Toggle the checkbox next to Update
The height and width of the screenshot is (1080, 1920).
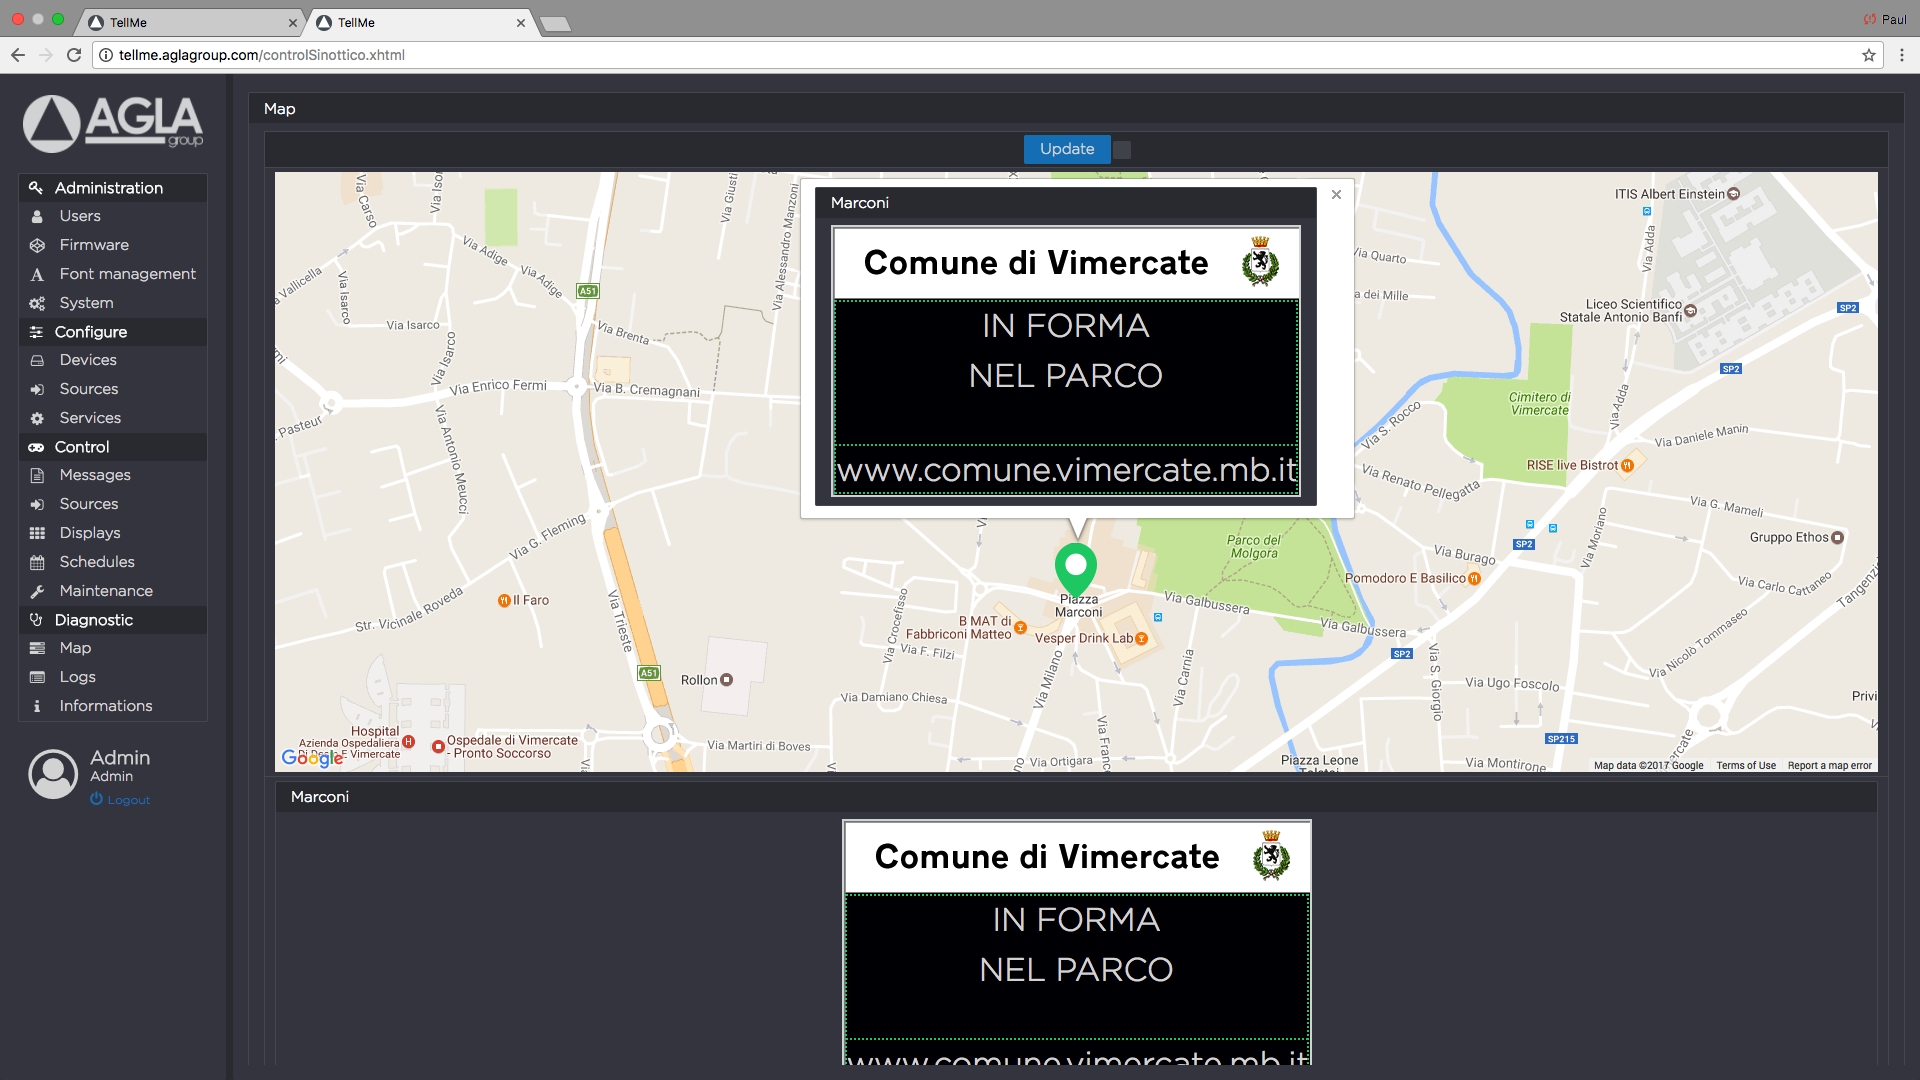(x=1122, y=149)
